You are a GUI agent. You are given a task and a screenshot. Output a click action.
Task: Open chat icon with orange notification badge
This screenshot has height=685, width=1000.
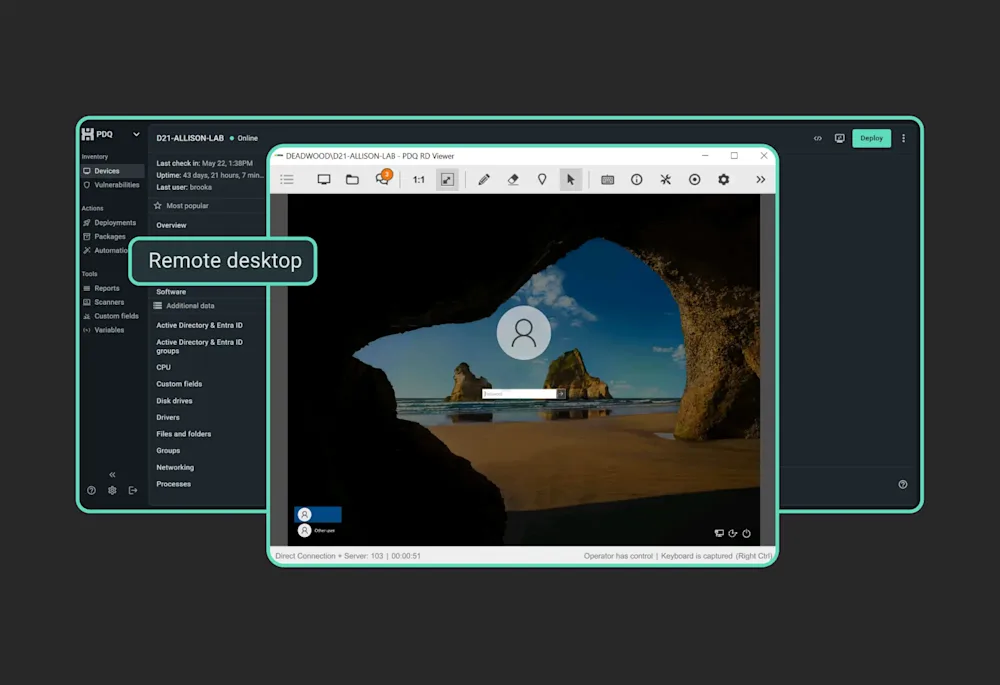(x=383, y=179)
